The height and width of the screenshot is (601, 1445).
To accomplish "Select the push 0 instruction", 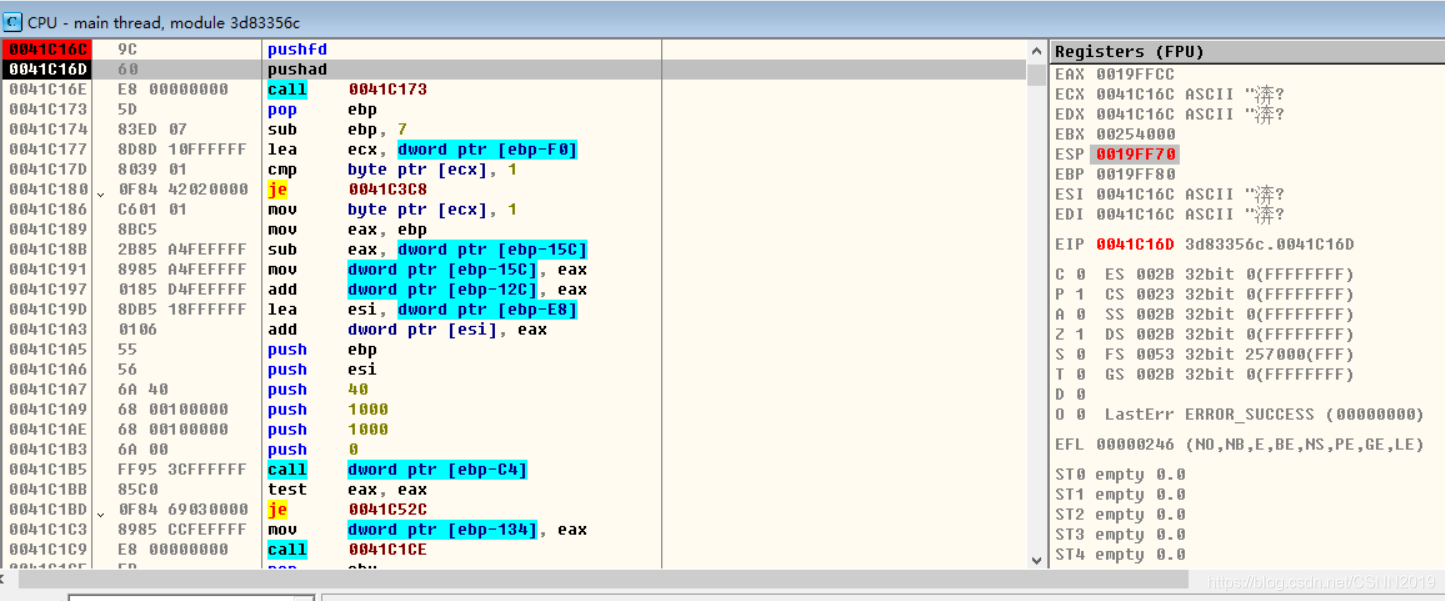I will 312,449.
